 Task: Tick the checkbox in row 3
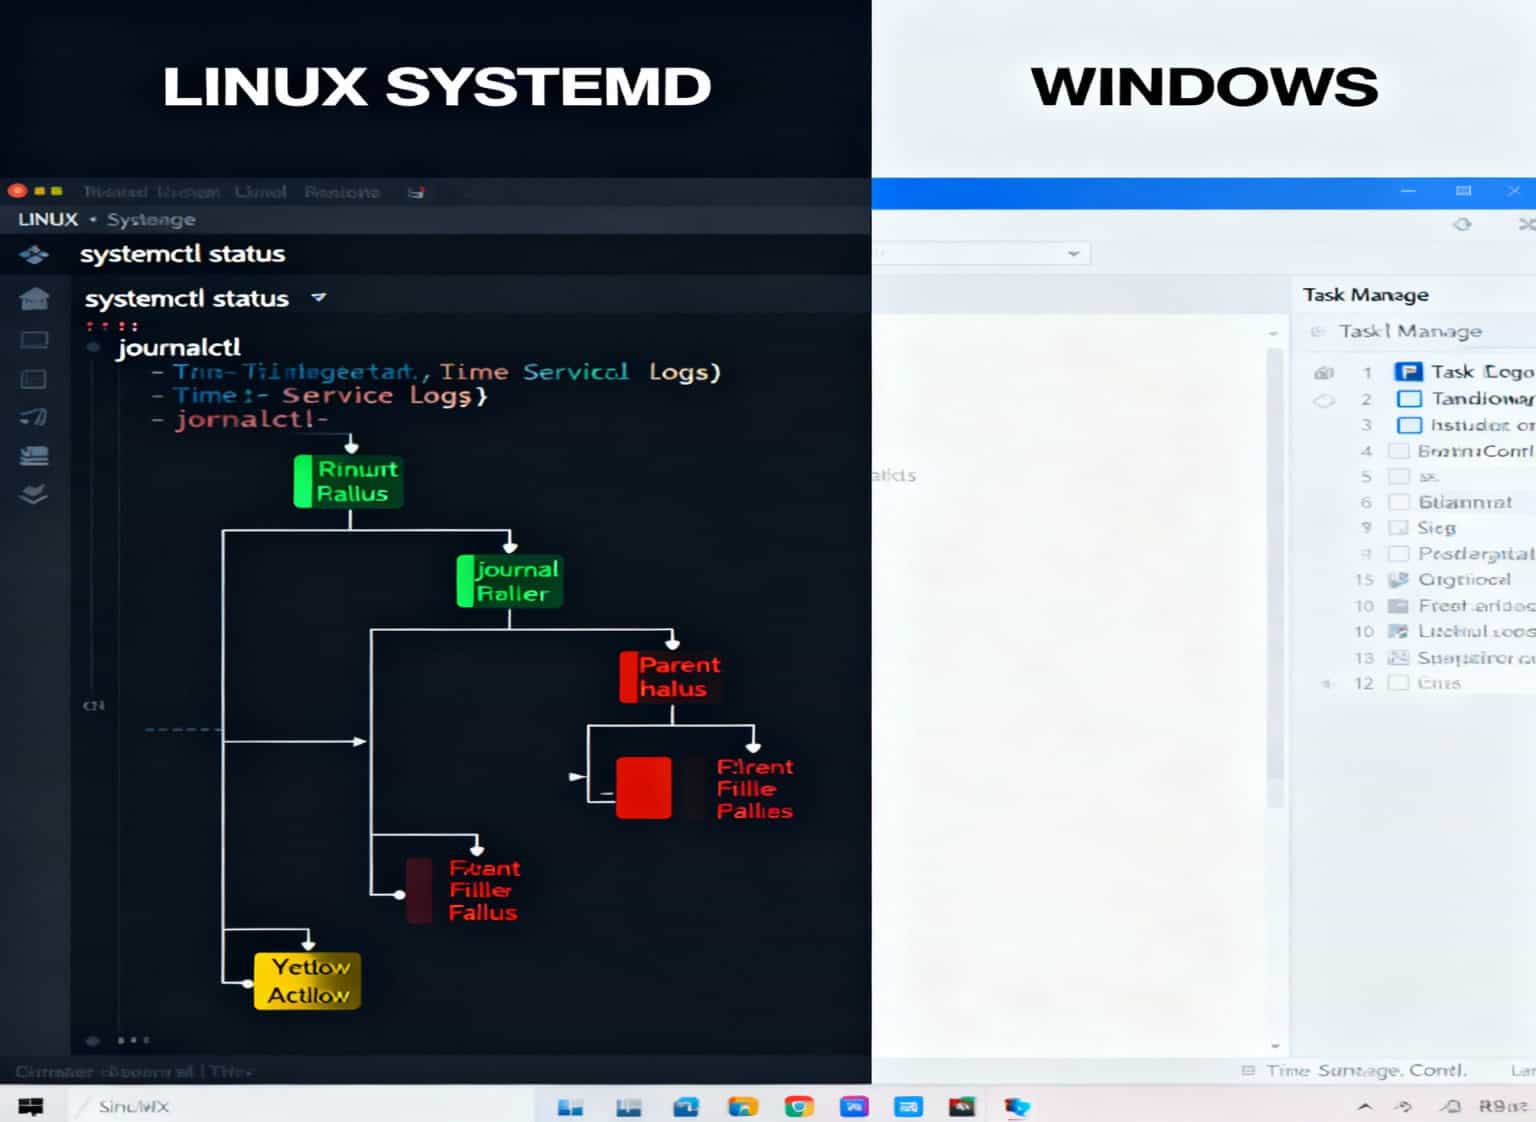click(1409, 425)
